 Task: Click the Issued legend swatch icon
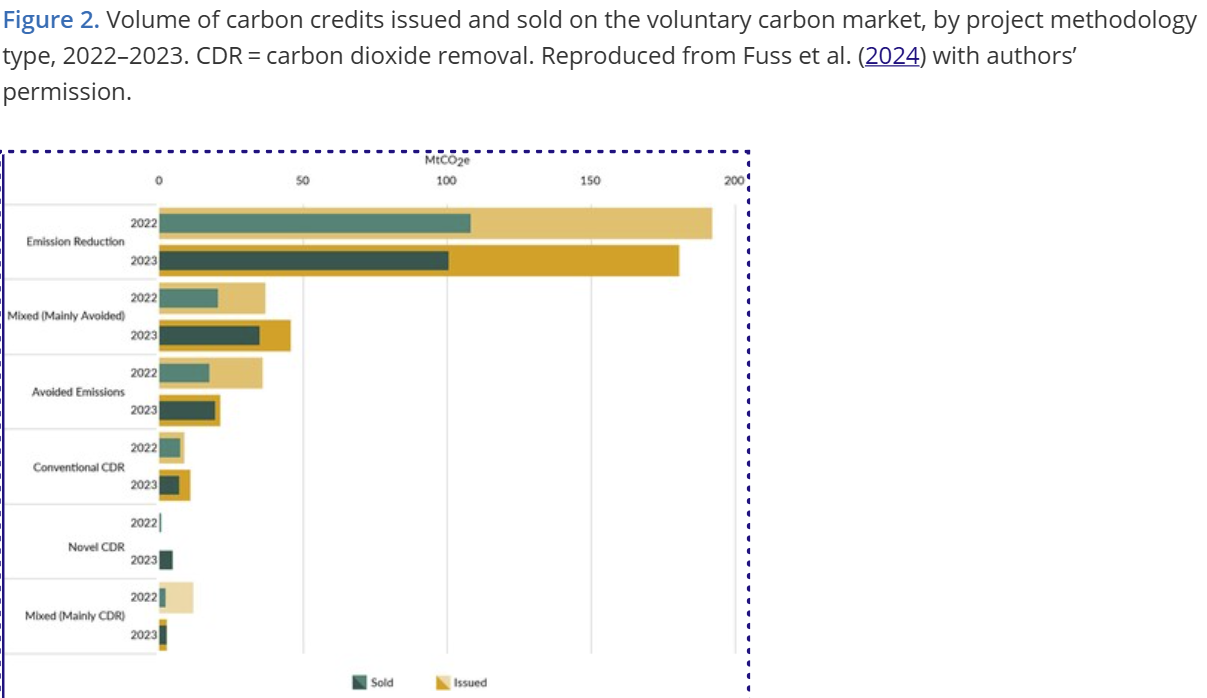click(442, 682)
